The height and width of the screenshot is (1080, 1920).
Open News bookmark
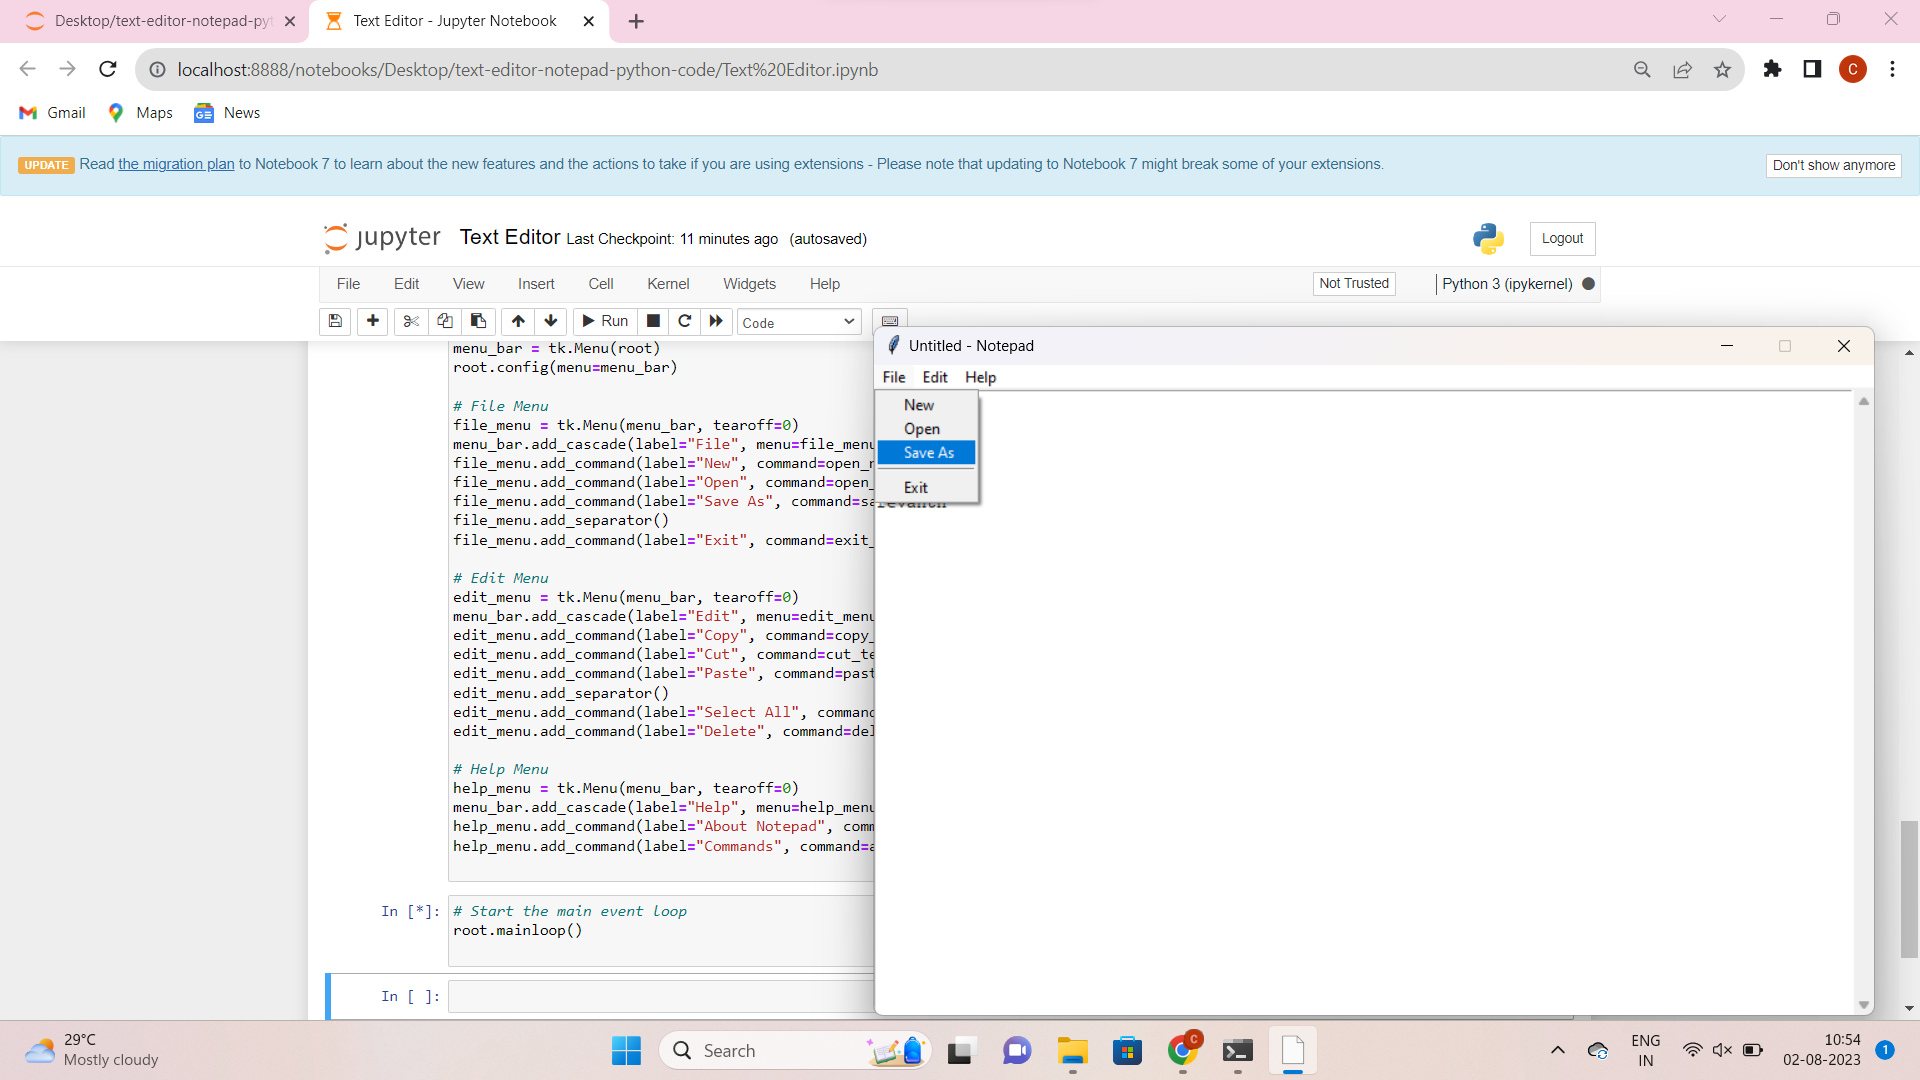[227, 113]
